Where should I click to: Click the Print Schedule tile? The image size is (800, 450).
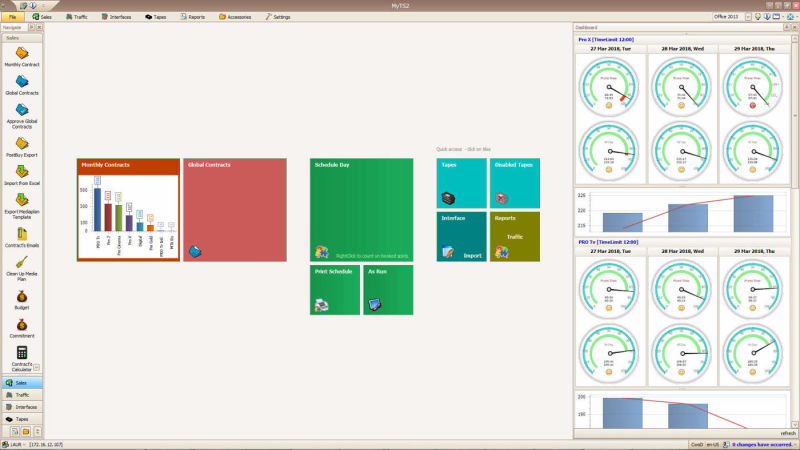click(334, 290)
